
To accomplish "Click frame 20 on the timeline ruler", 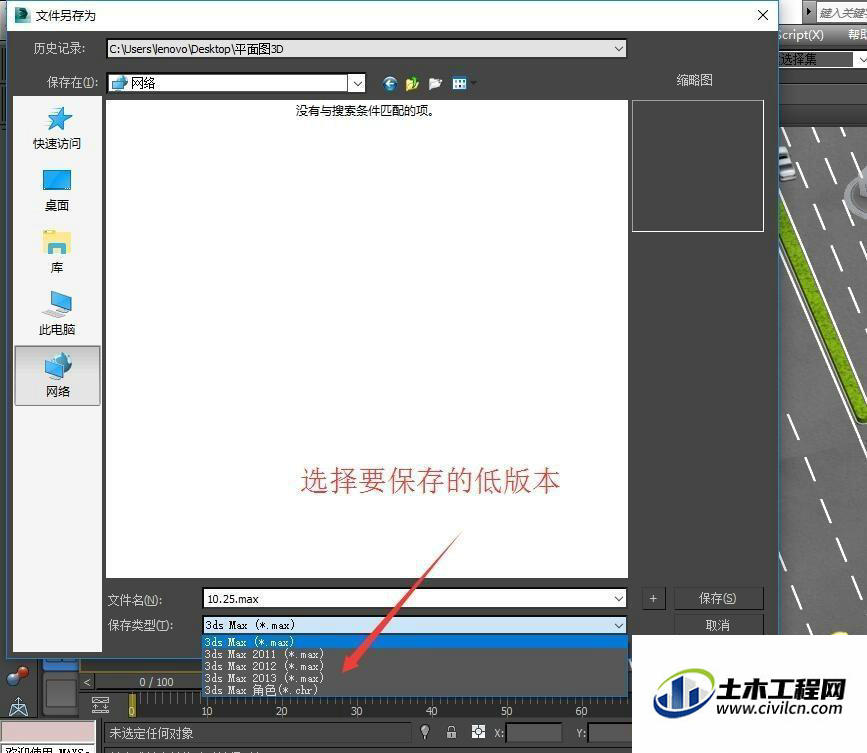I will click(x=281, y=711).
